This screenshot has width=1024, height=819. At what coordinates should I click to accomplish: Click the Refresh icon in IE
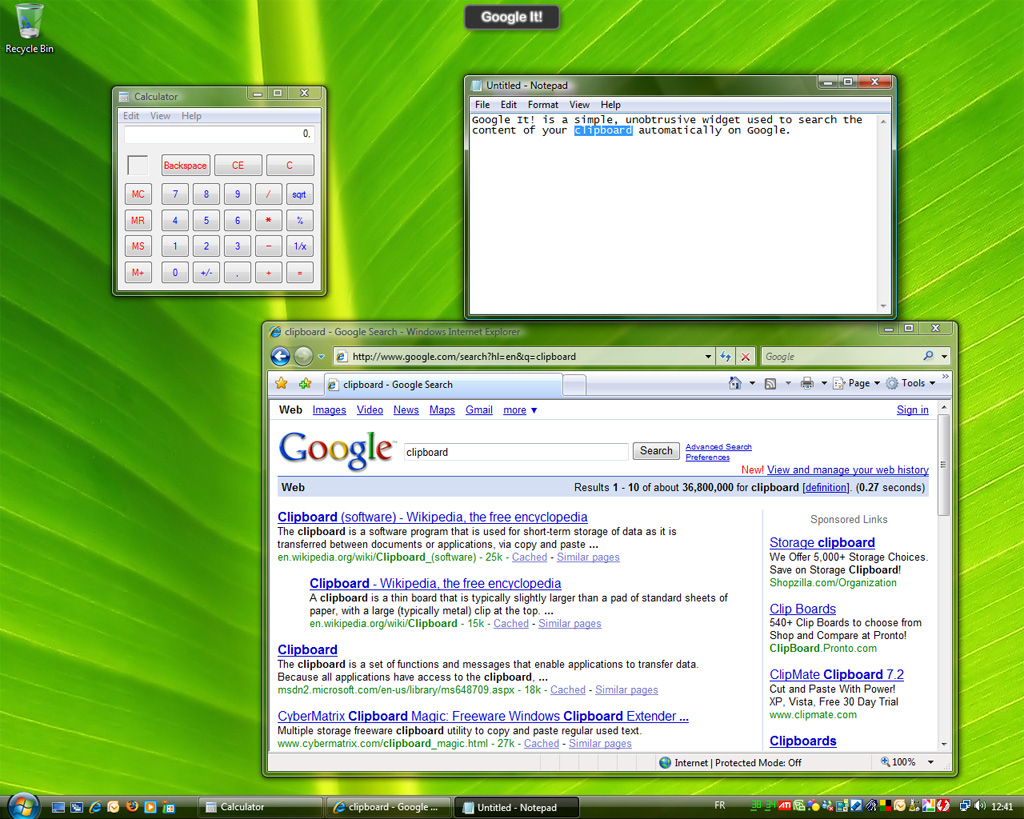(725, 357)
